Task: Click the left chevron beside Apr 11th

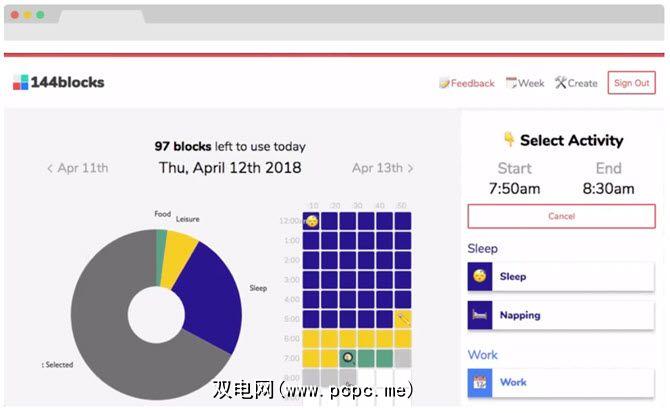Action: (x=50, y=169)
